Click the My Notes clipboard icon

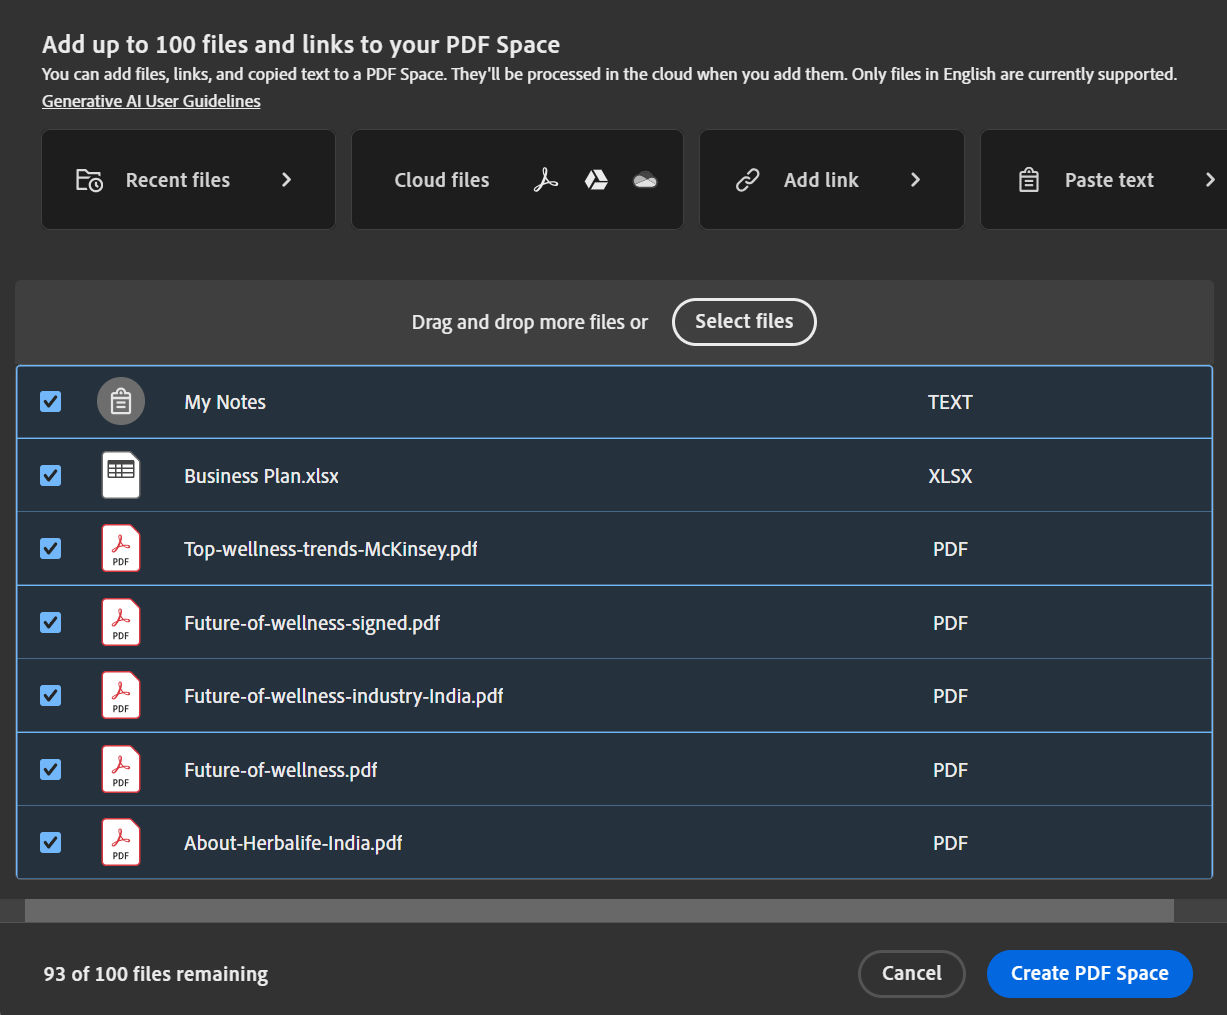click(121, 402)
